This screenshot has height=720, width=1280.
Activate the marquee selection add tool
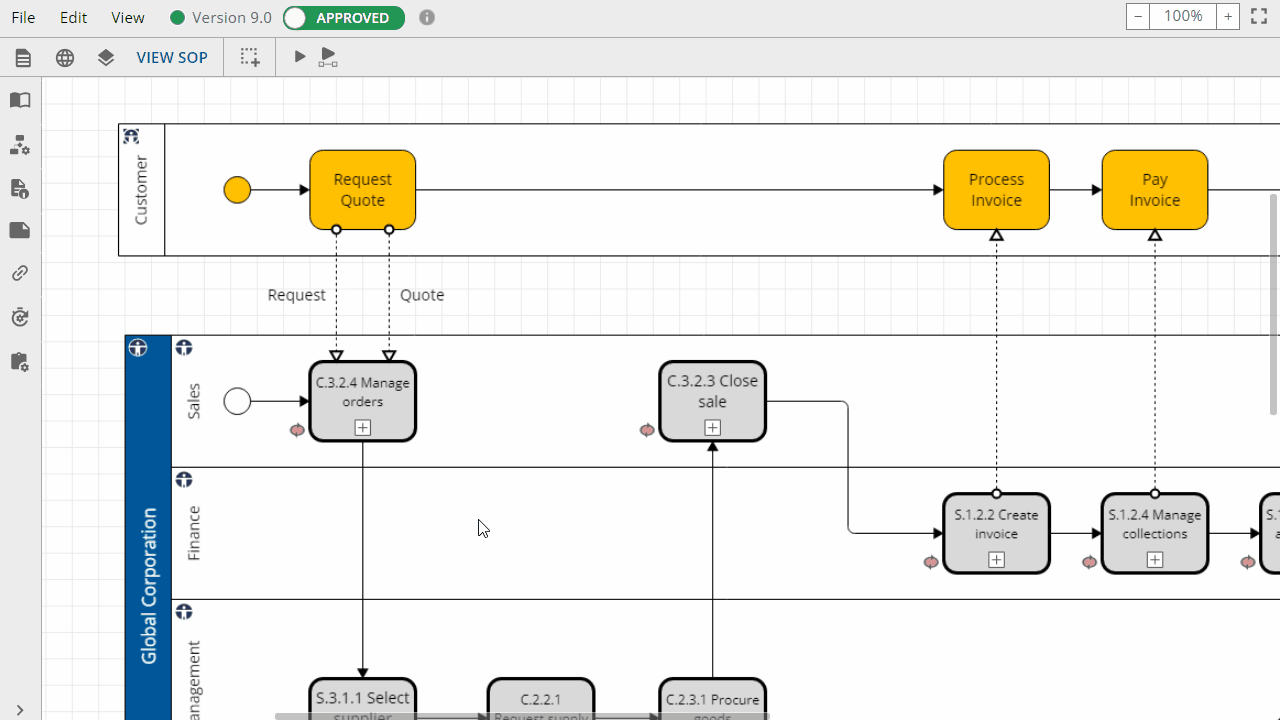(x=250, y=57)
